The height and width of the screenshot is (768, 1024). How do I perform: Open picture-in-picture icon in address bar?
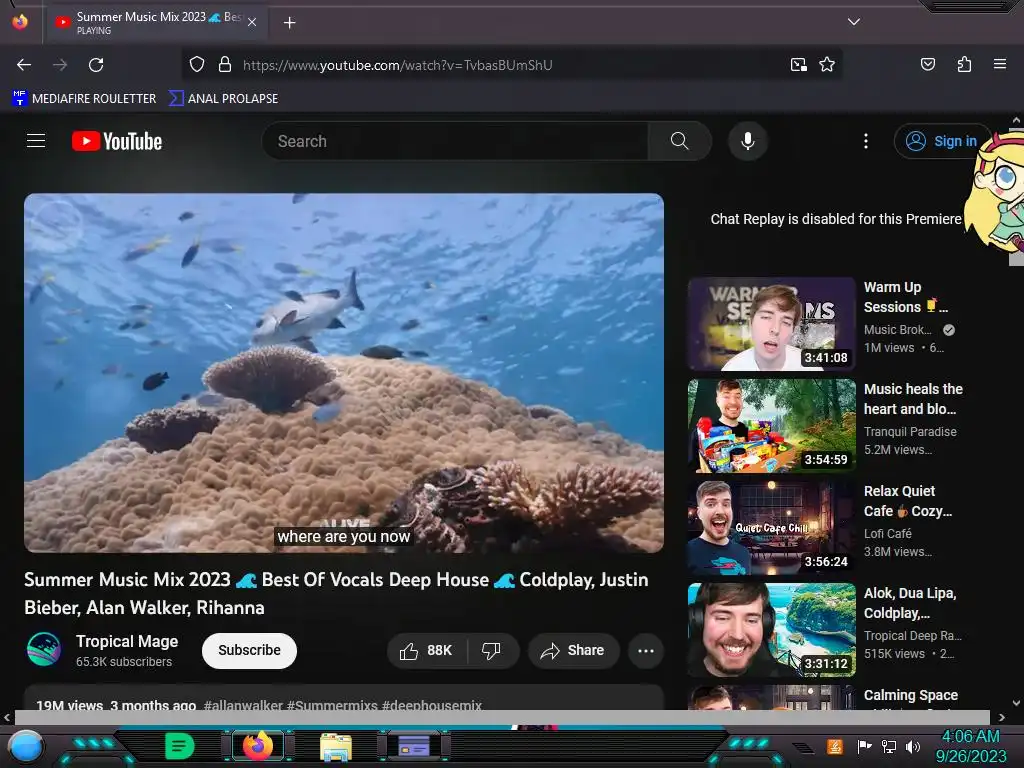pyautogui.click(x=798, y=64)
